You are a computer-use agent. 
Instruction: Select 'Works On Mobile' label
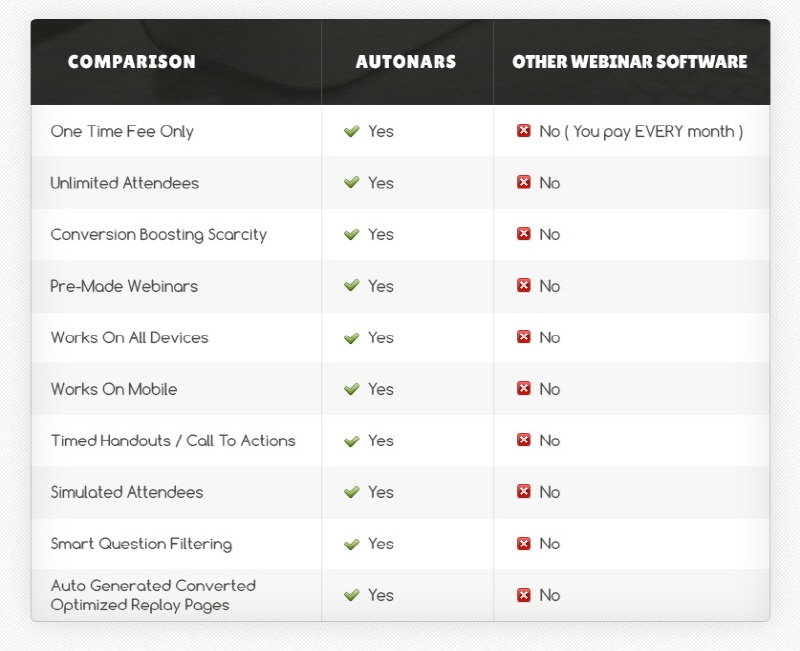click(114, 389)
